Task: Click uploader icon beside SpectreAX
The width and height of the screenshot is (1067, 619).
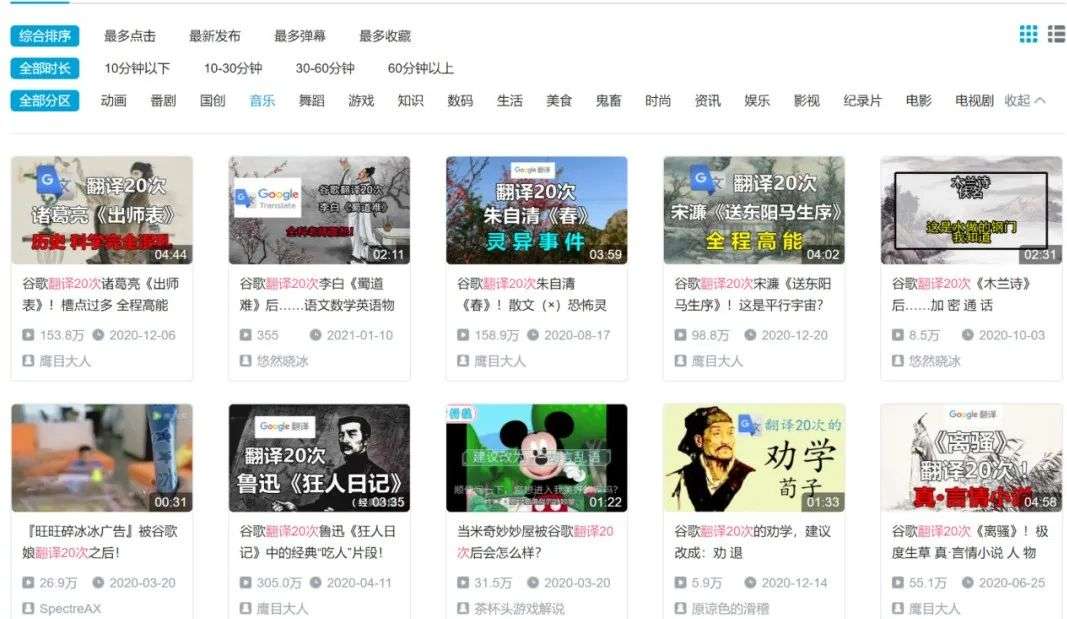Action: (x=28, y=608)
